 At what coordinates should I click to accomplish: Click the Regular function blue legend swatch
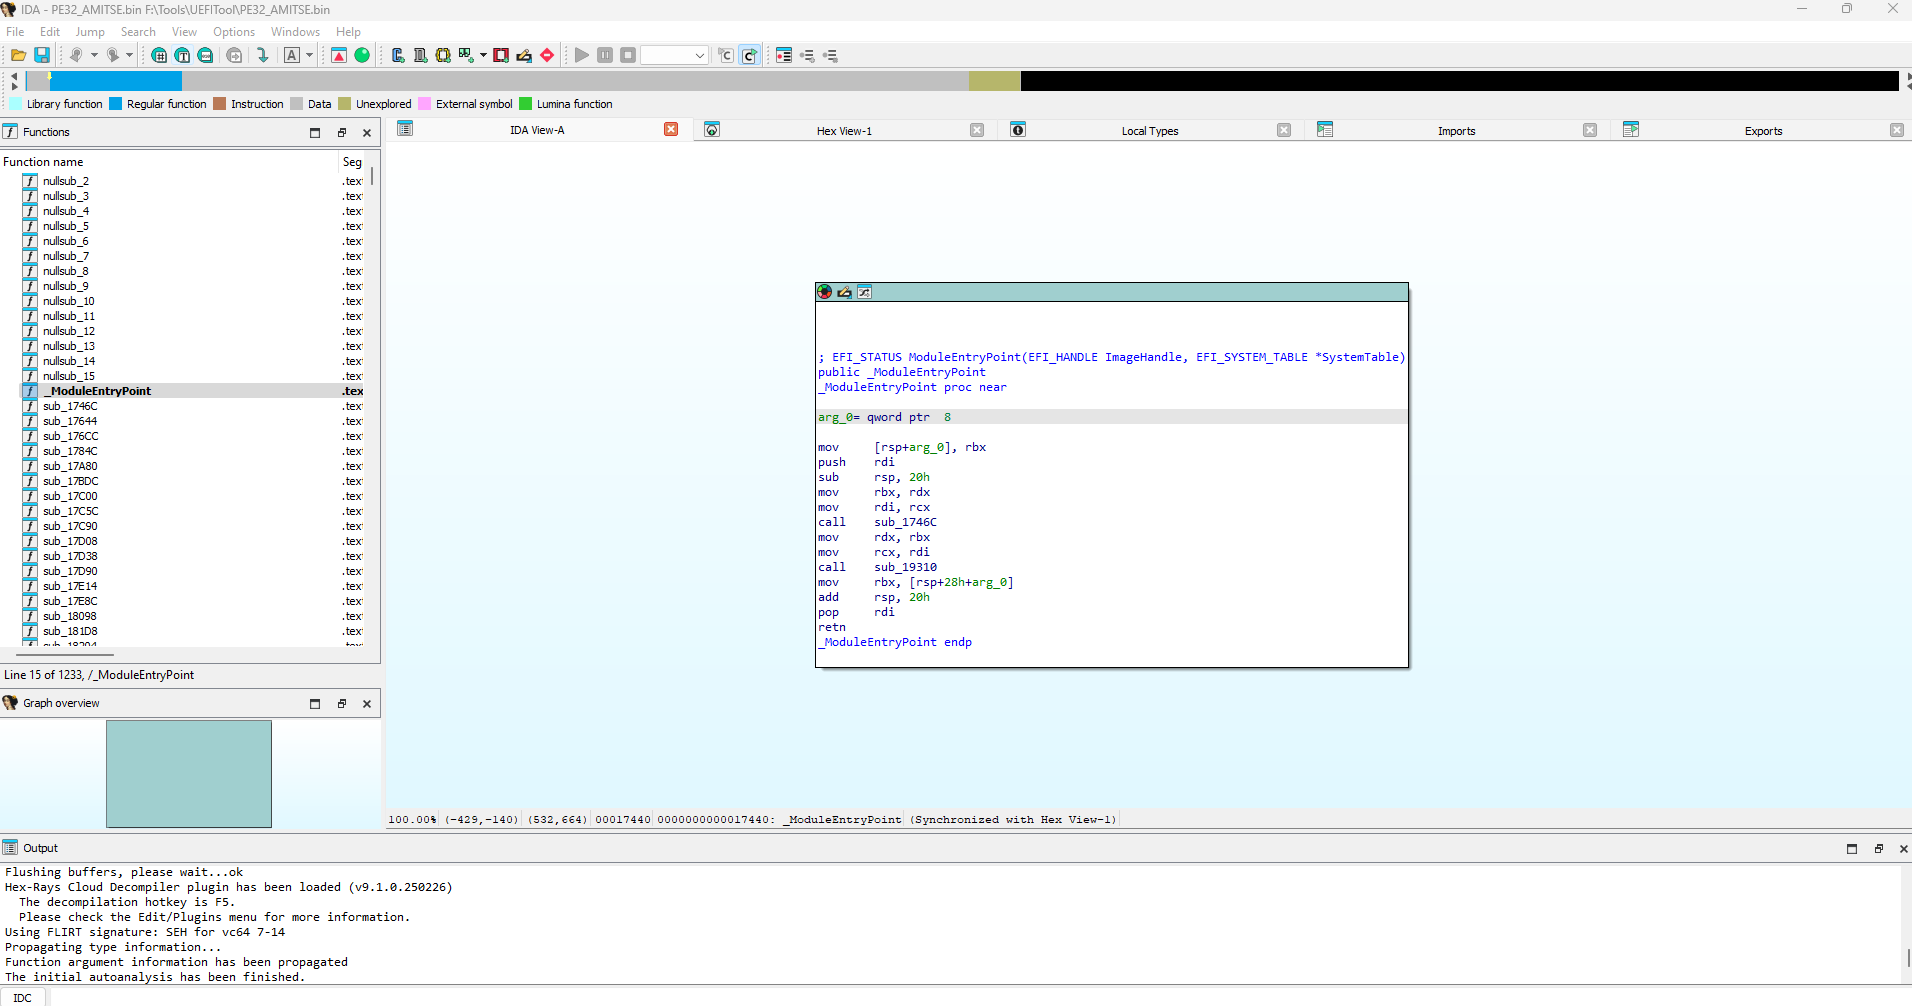coord(115,104)
